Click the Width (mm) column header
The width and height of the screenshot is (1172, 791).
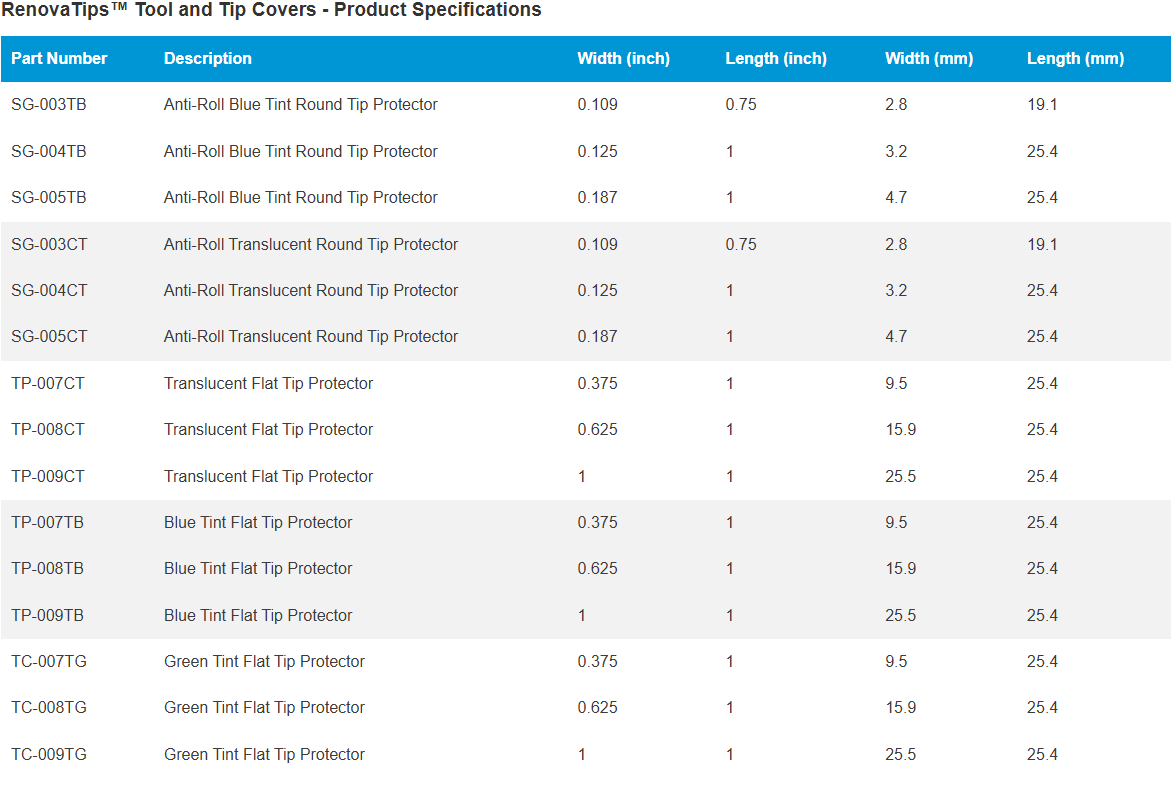coord(929,59)
